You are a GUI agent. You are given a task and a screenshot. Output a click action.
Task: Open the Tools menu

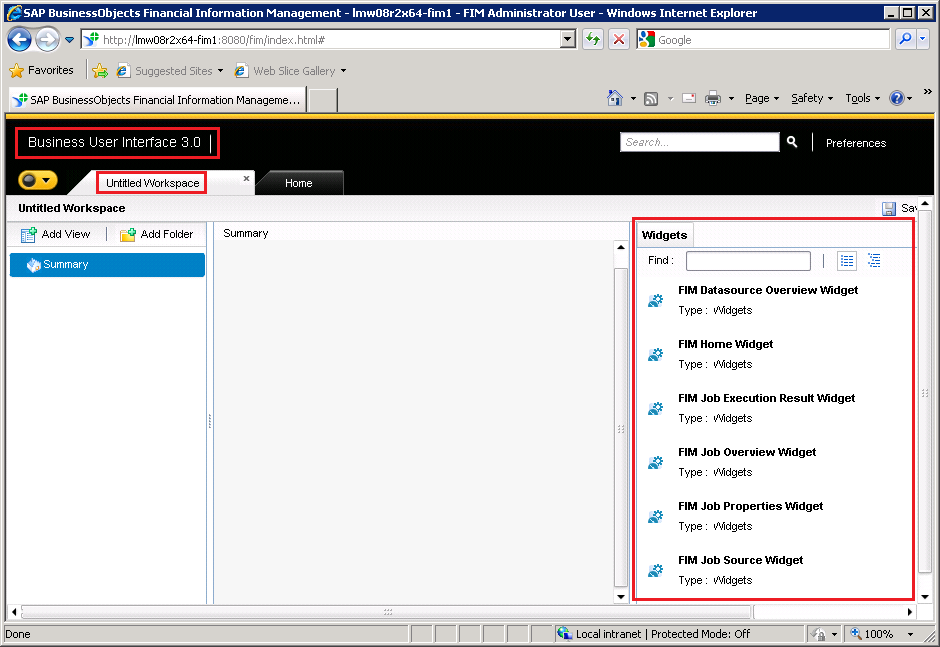pyautogui.click(x=863, y=98)
